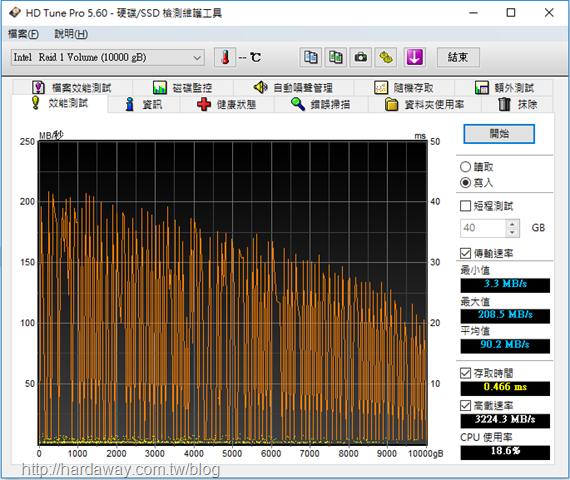This screenshot has height=480, width=570.
Task: Toggle the 存取時間 checkbox
Action: tap(465, 373)
